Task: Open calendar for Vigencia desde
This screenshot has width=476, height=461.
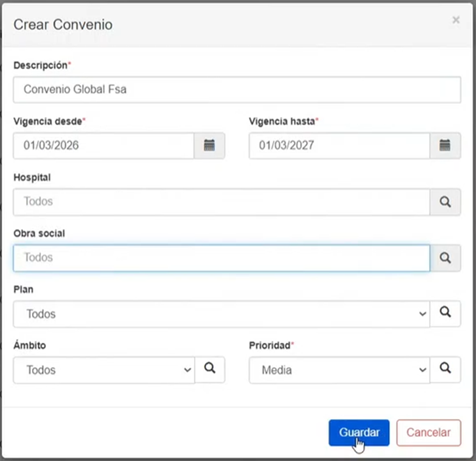Action: [x=209, y=146]
